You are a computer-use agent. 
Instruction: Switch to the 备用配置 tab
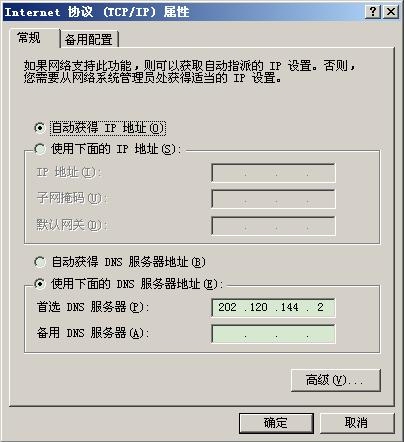(x=89, y=40)
